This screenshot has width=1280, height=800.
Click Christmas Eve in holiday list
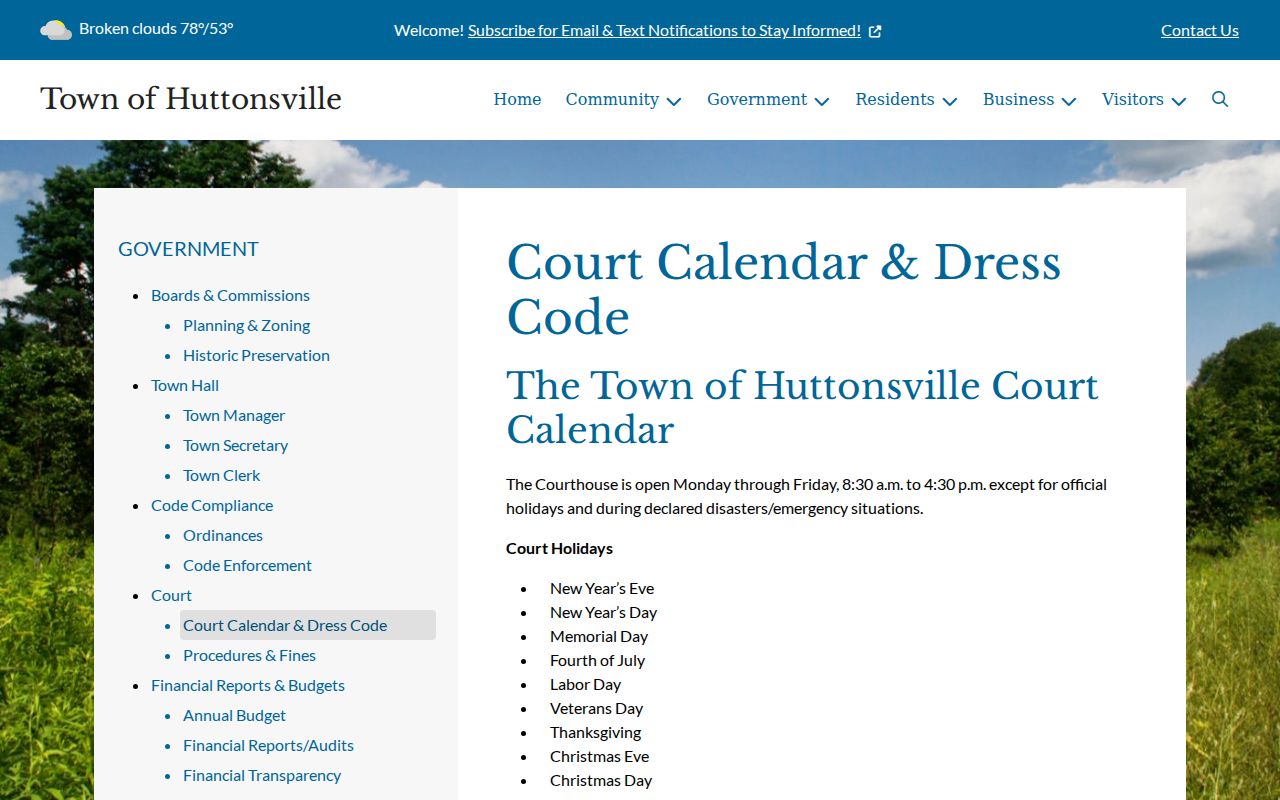(599, 756)
